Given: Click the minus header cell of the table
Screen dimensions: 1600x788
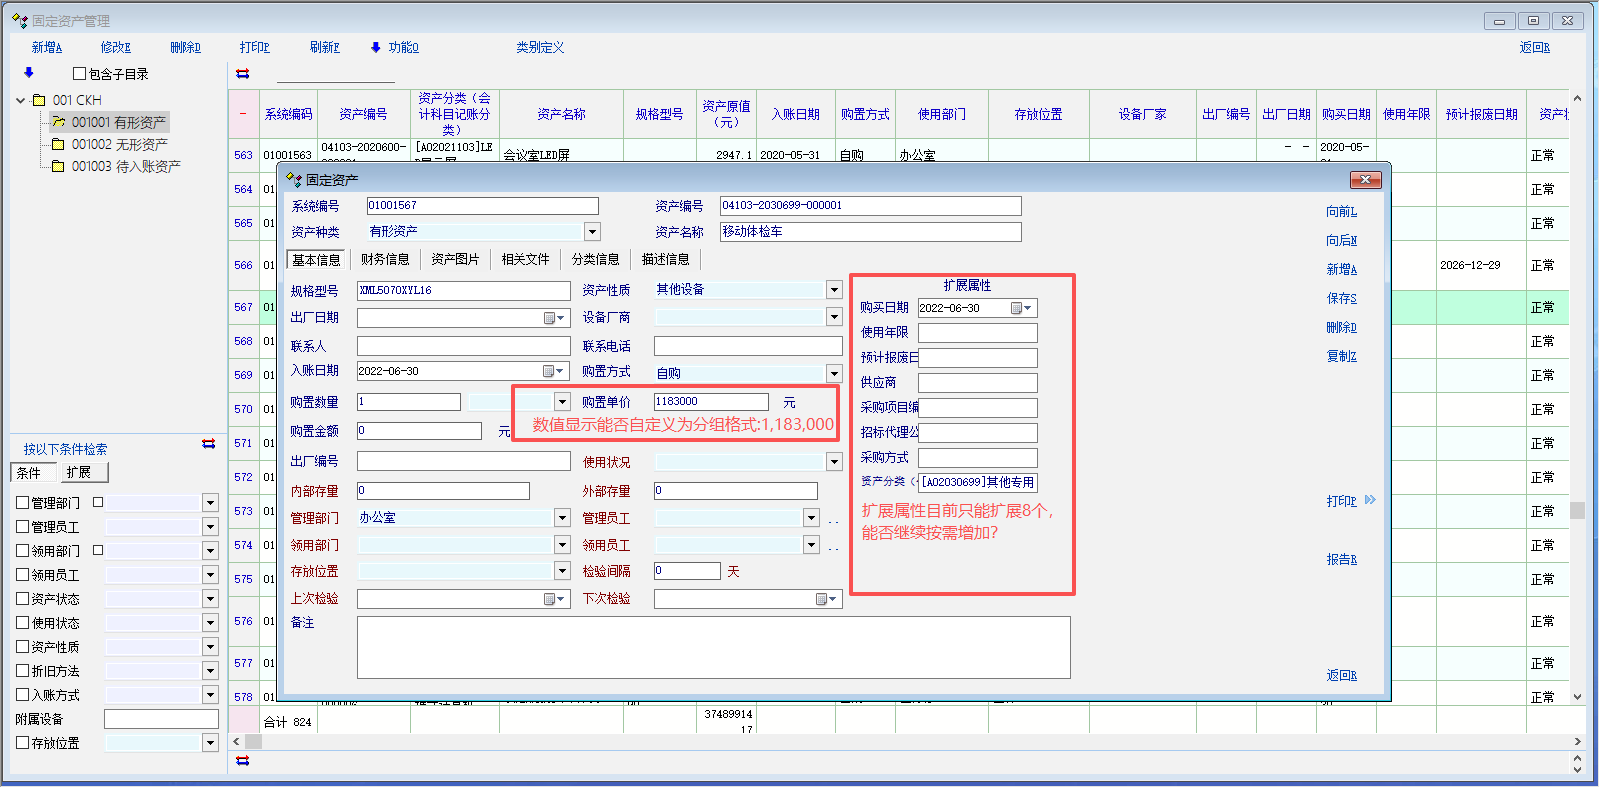Looking at the screenshot, I should [x=243, y=114].
